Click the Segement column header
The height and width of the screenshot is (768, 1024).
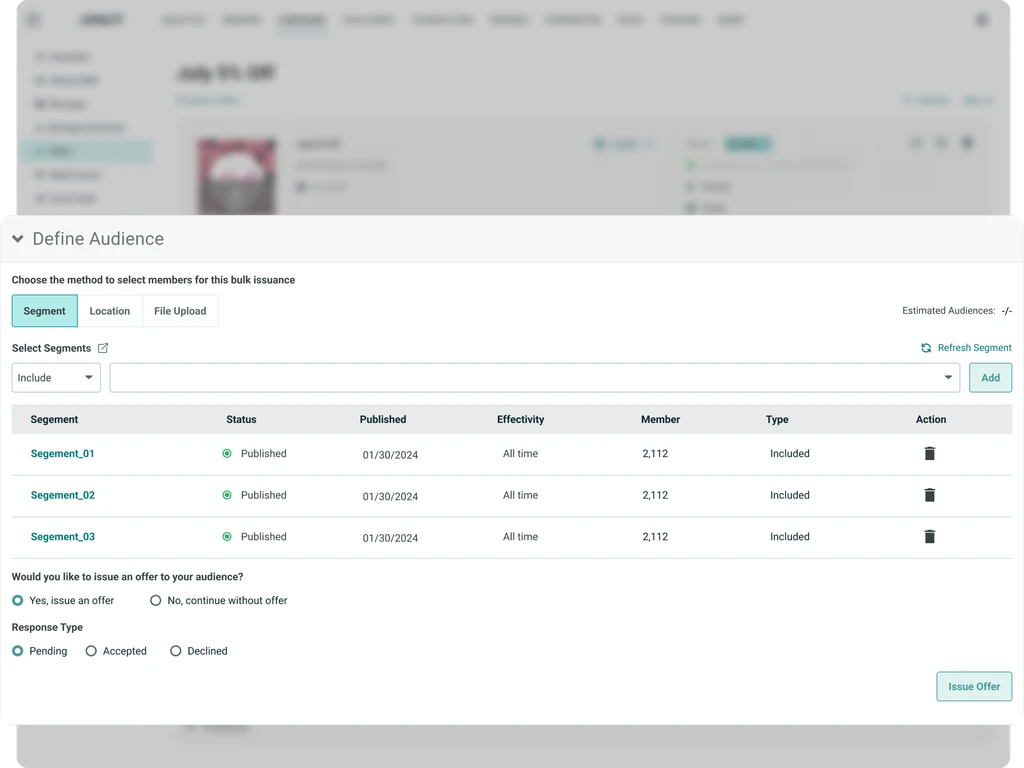coord(54,419)
